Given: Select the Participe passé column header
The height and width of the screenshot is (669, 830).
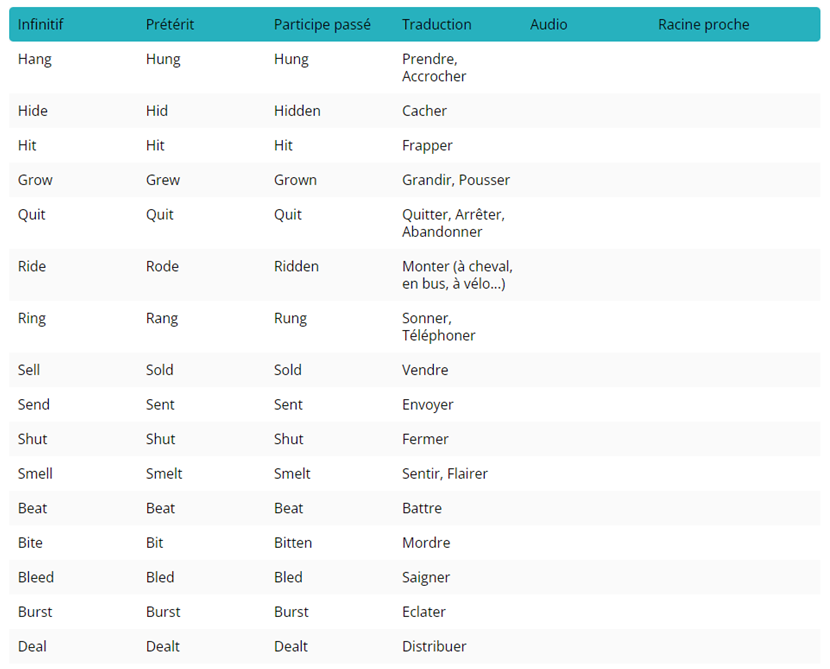Looking at the screenshot, I should (322, 25).
